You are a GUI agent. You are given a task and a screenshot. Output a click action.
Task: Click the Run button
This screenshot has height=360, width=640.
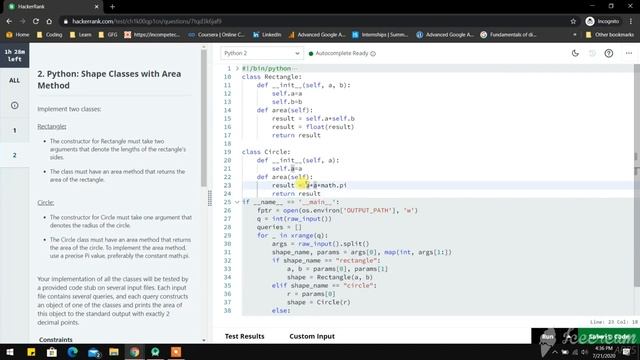[x=547, y=336]
